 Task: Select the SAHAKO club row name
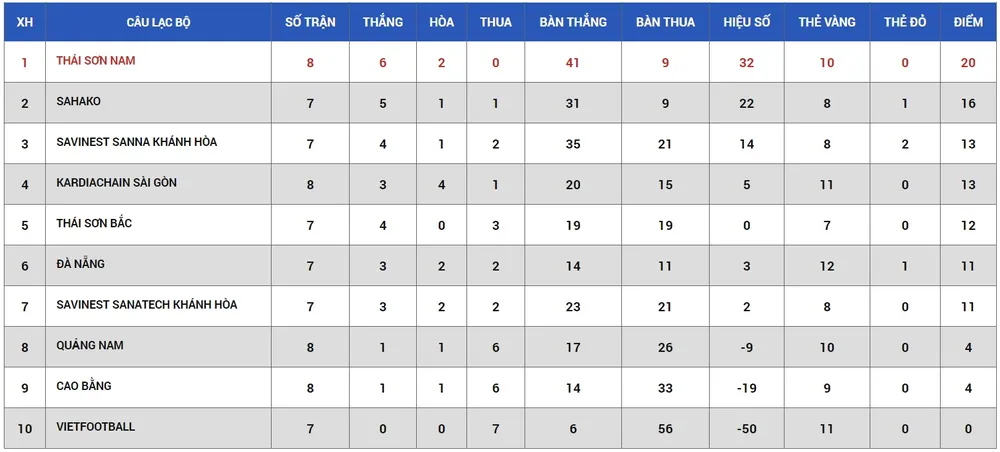[x=79, y=102]
